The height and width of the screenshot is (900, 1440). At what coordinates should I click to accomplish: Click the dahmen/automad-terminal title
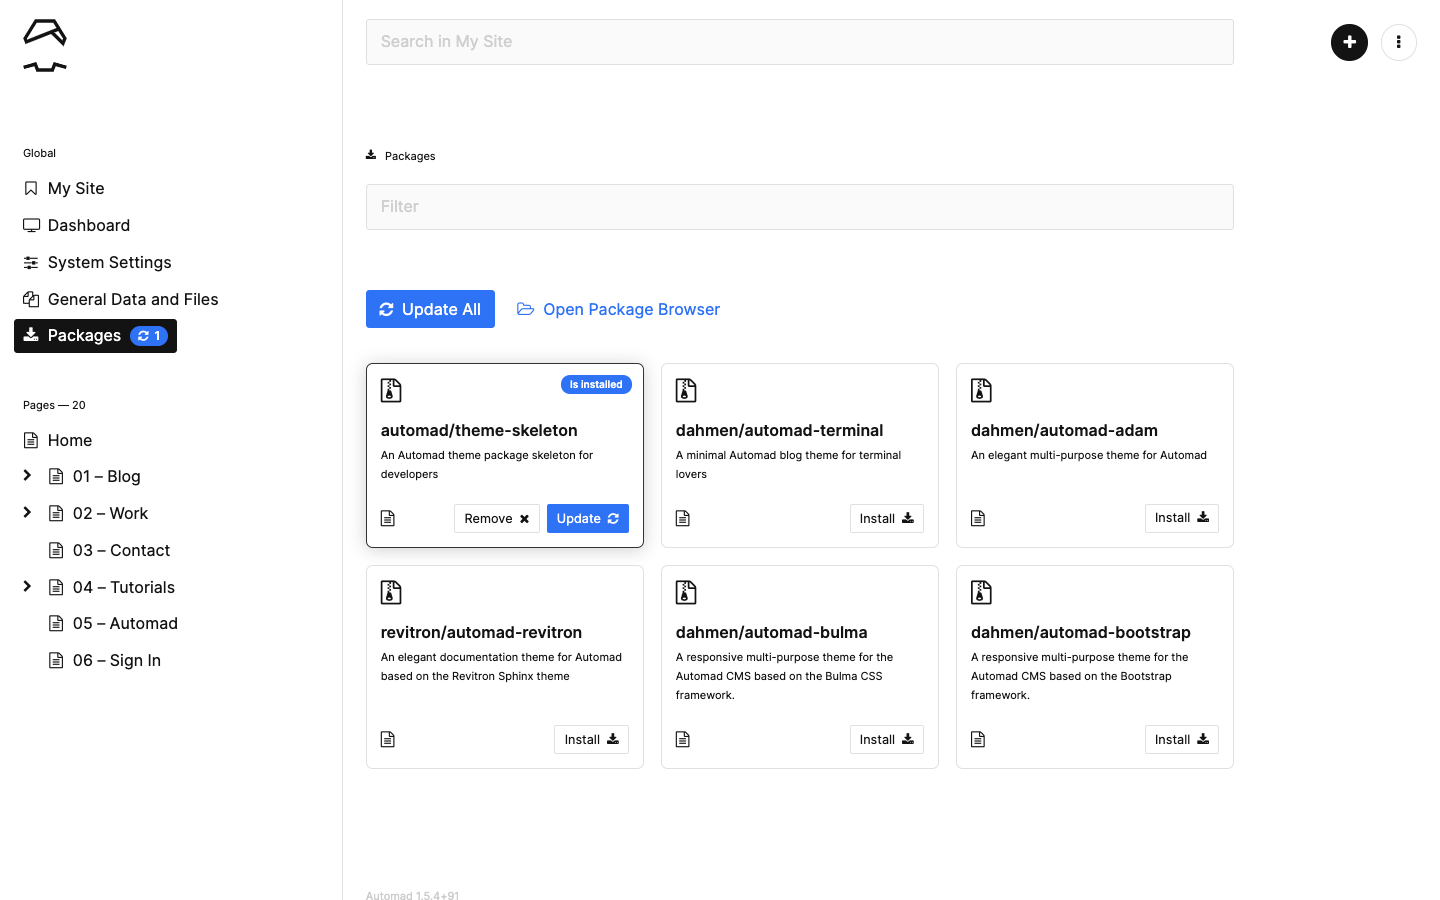tap(779, 430)
